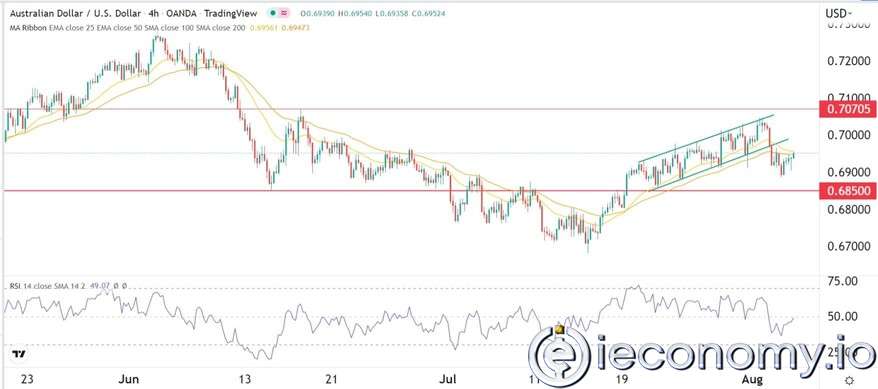This screenshot has height=389, width=878.
Task: Click the 13 date label on the time axis
Action: point(244,379)
